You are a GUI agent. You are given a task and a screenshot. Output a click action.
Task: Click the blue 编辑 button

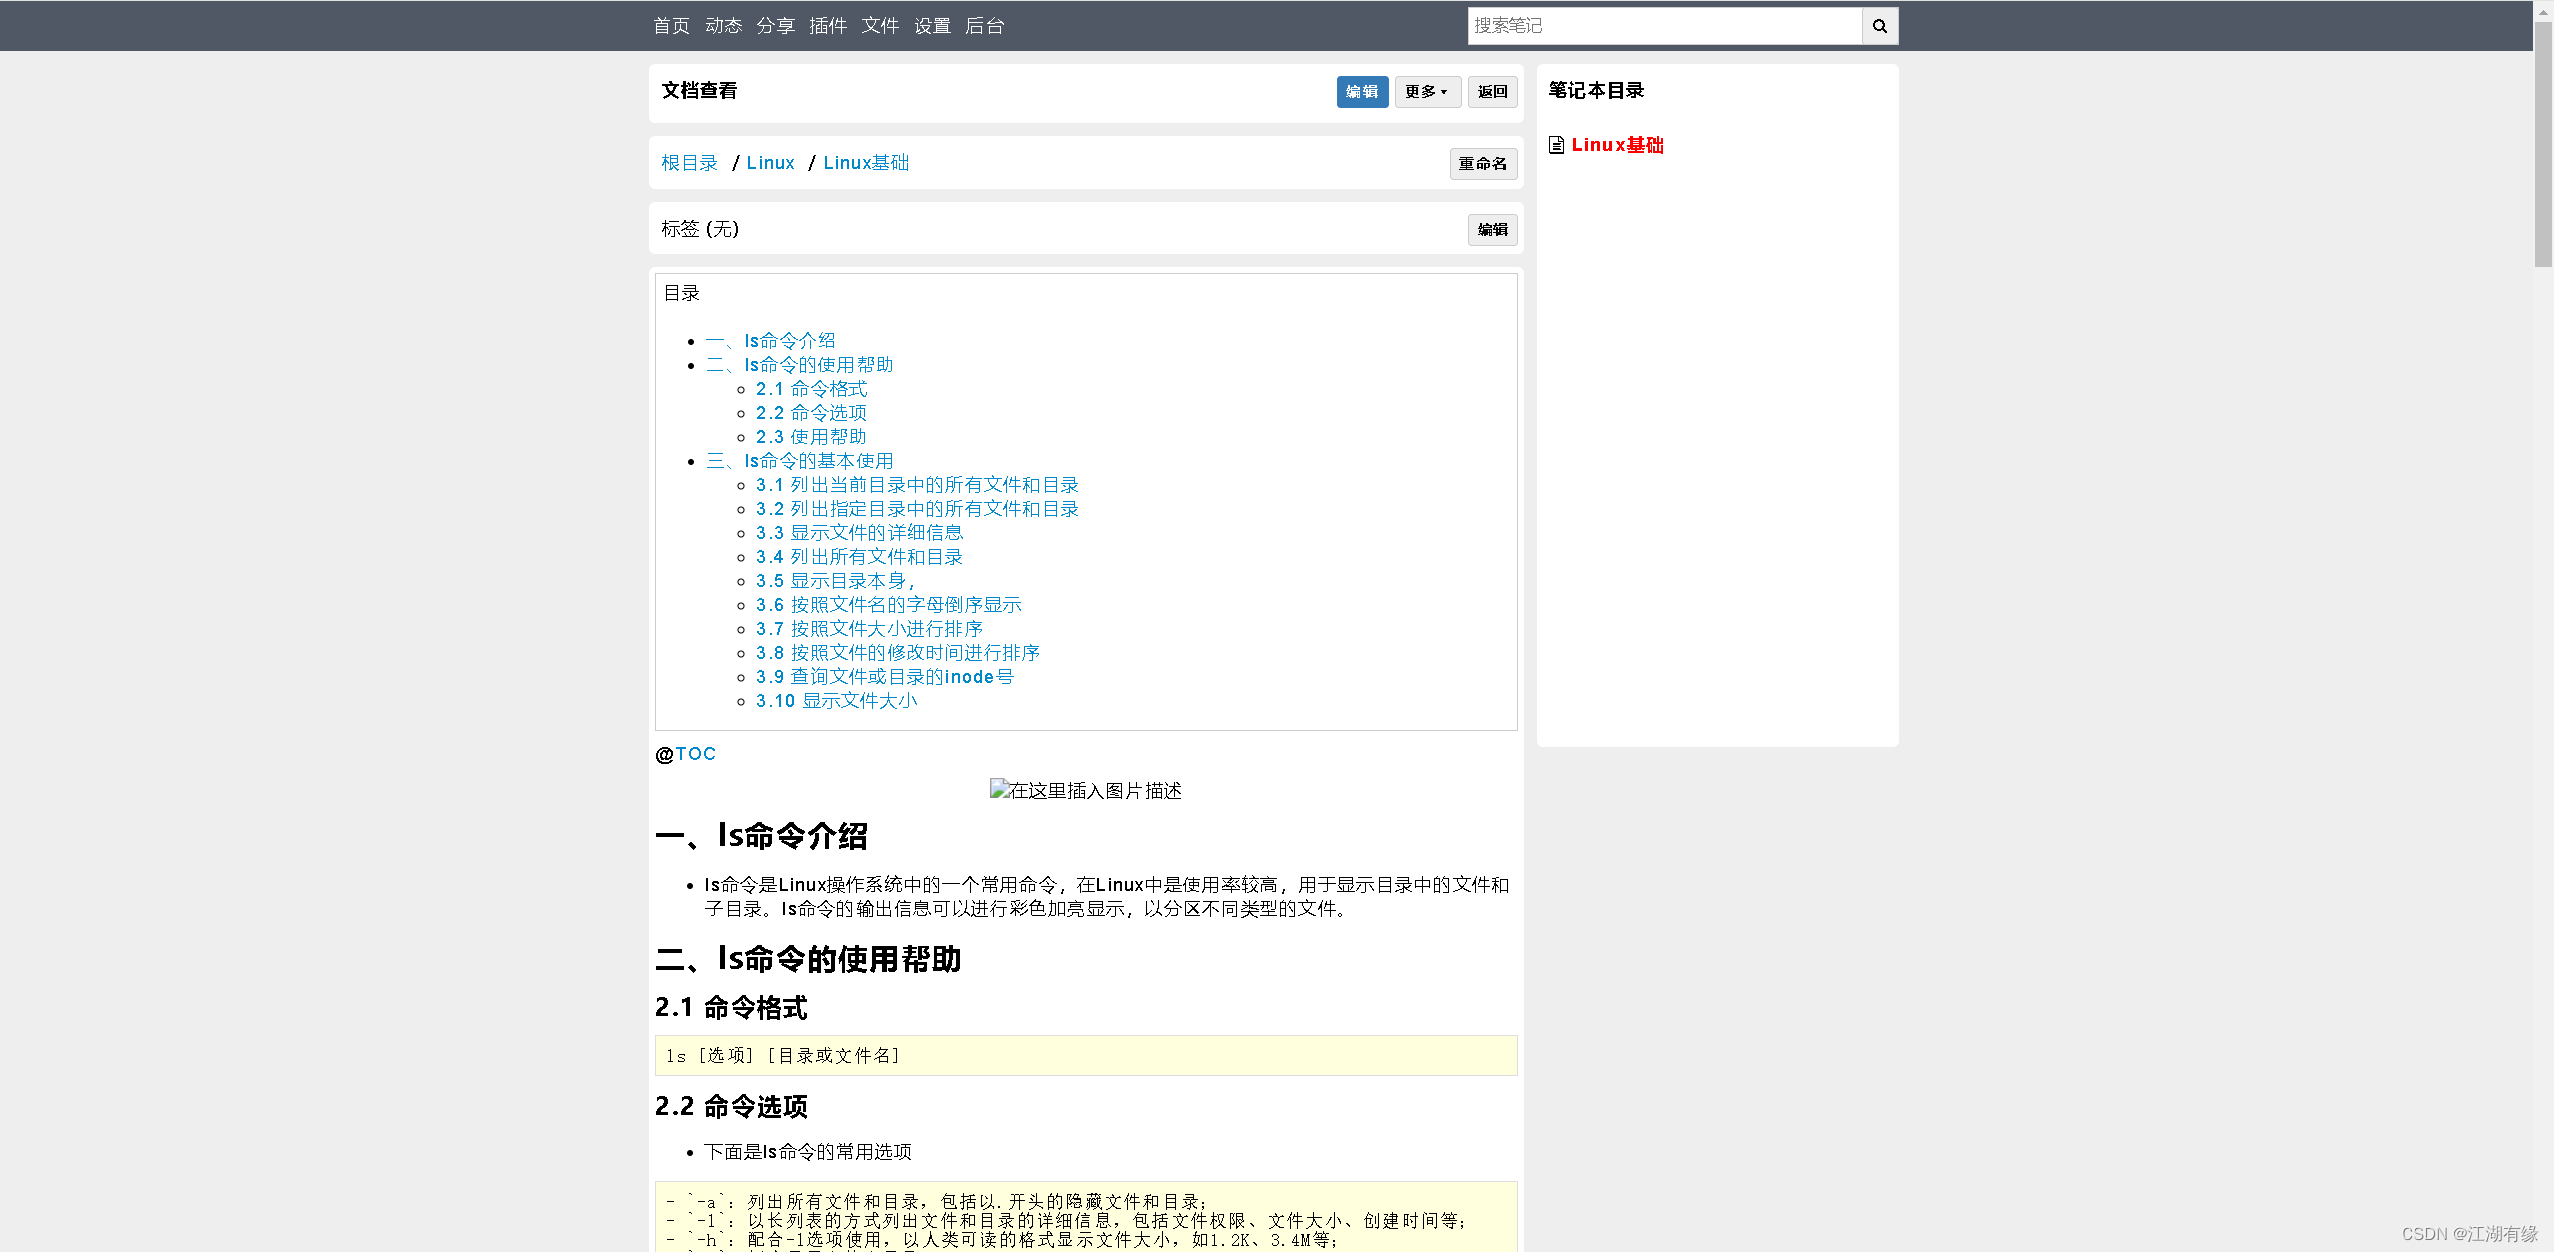(1362, 91)
